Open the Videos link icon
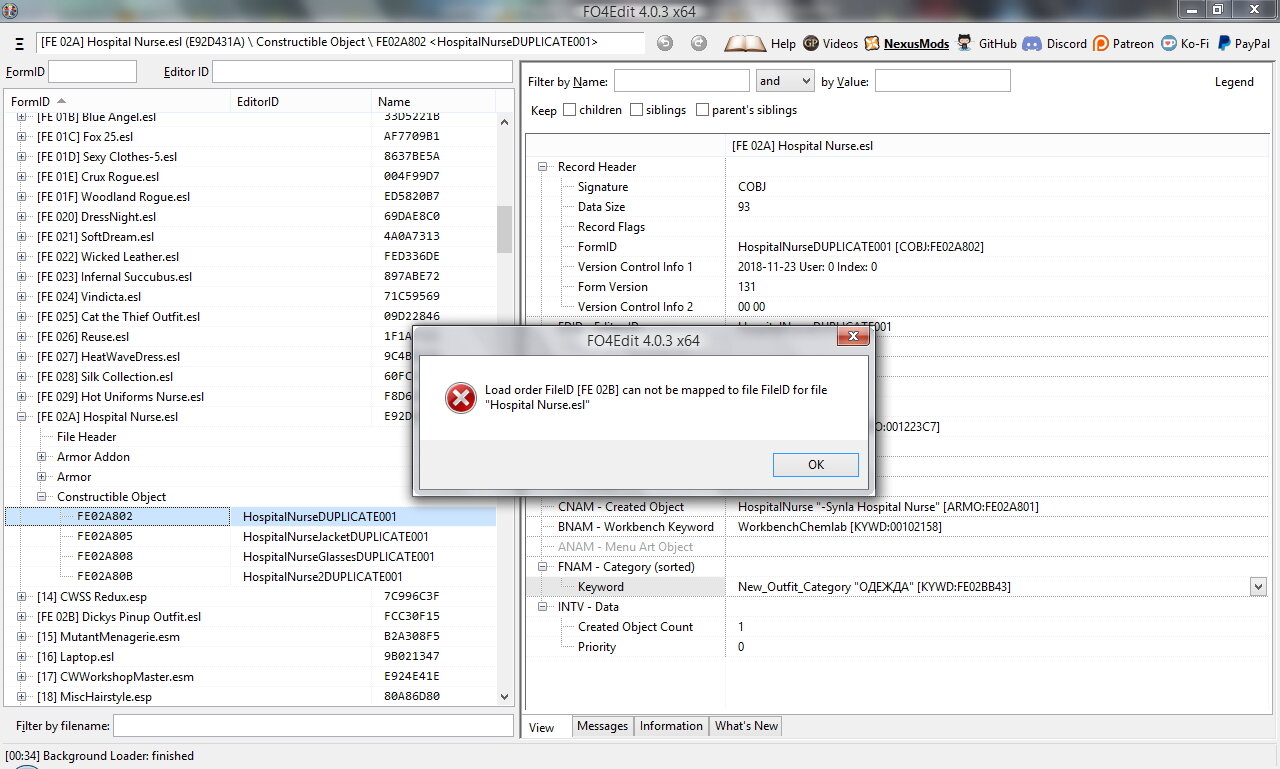The image size is (1280, 769). 811,43
